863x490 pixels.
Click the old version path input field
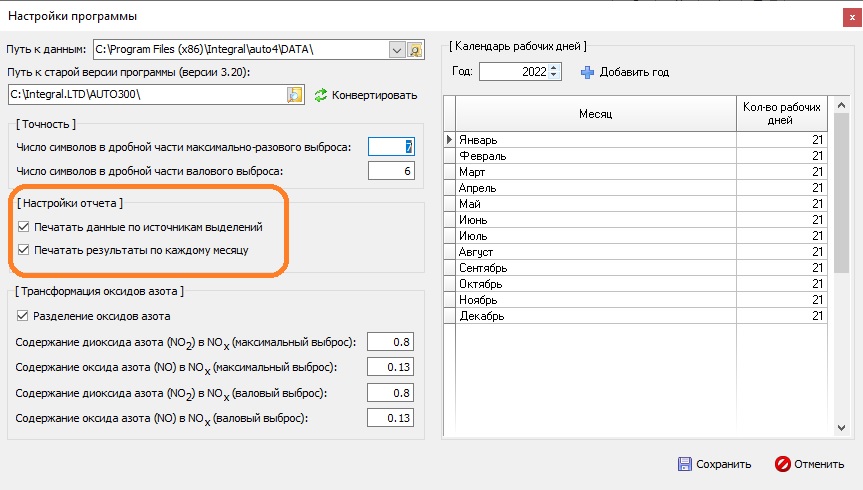point(145,95)
